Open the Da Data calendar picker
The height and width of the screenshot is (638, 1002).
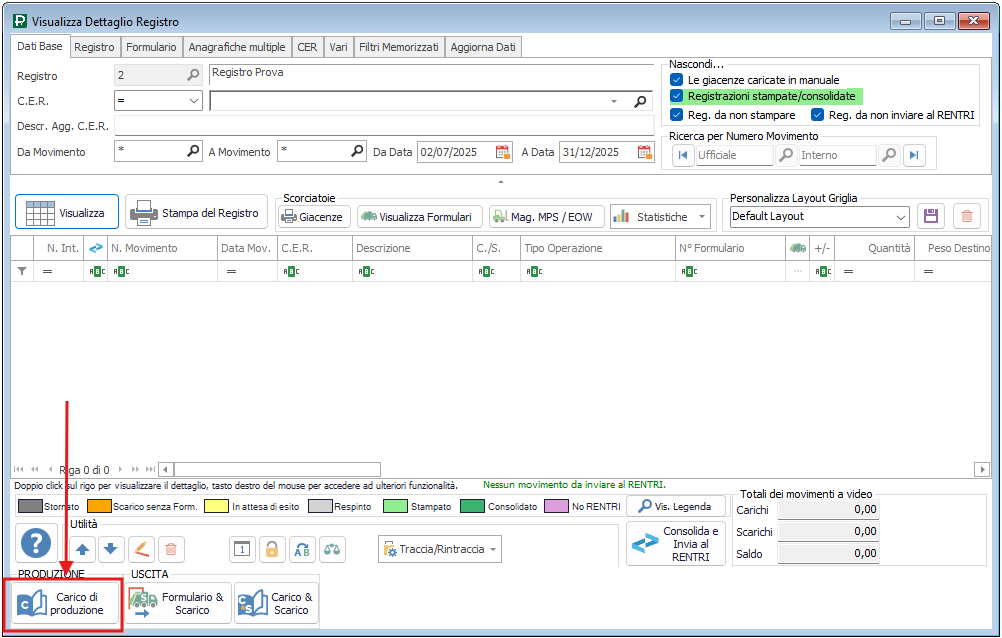click(503, 152)
